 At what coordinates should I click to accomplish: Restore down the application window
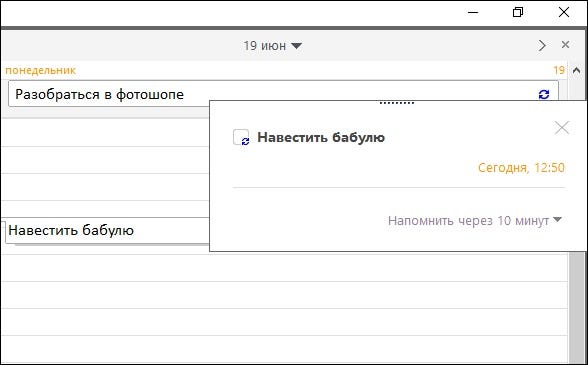518,12
